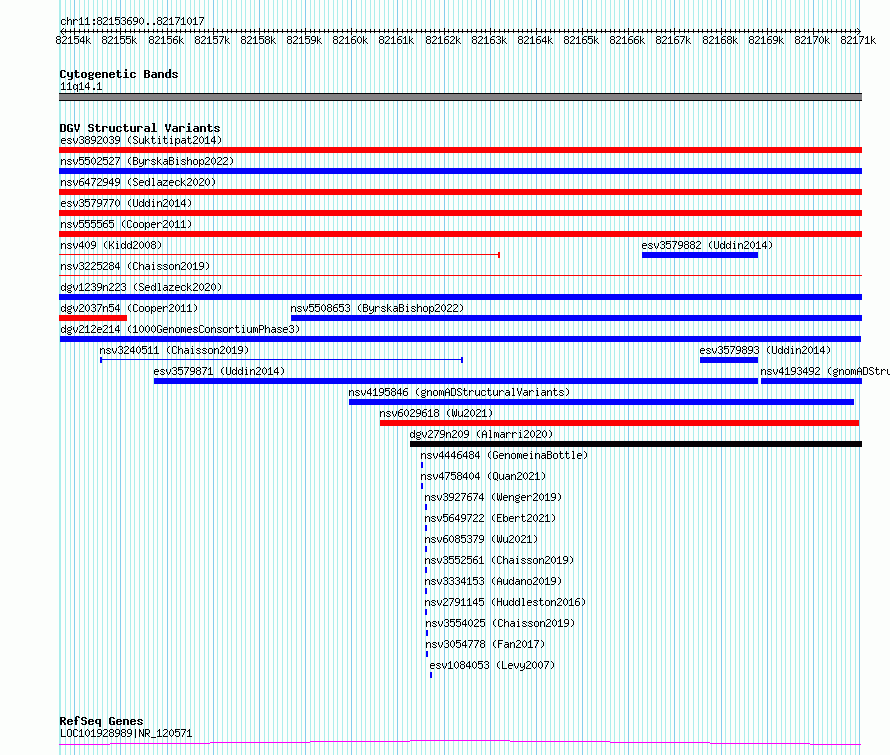This screenshot has width=890, height=755.
Task: Click the black bar under dgv279n209
Action: 636,444
